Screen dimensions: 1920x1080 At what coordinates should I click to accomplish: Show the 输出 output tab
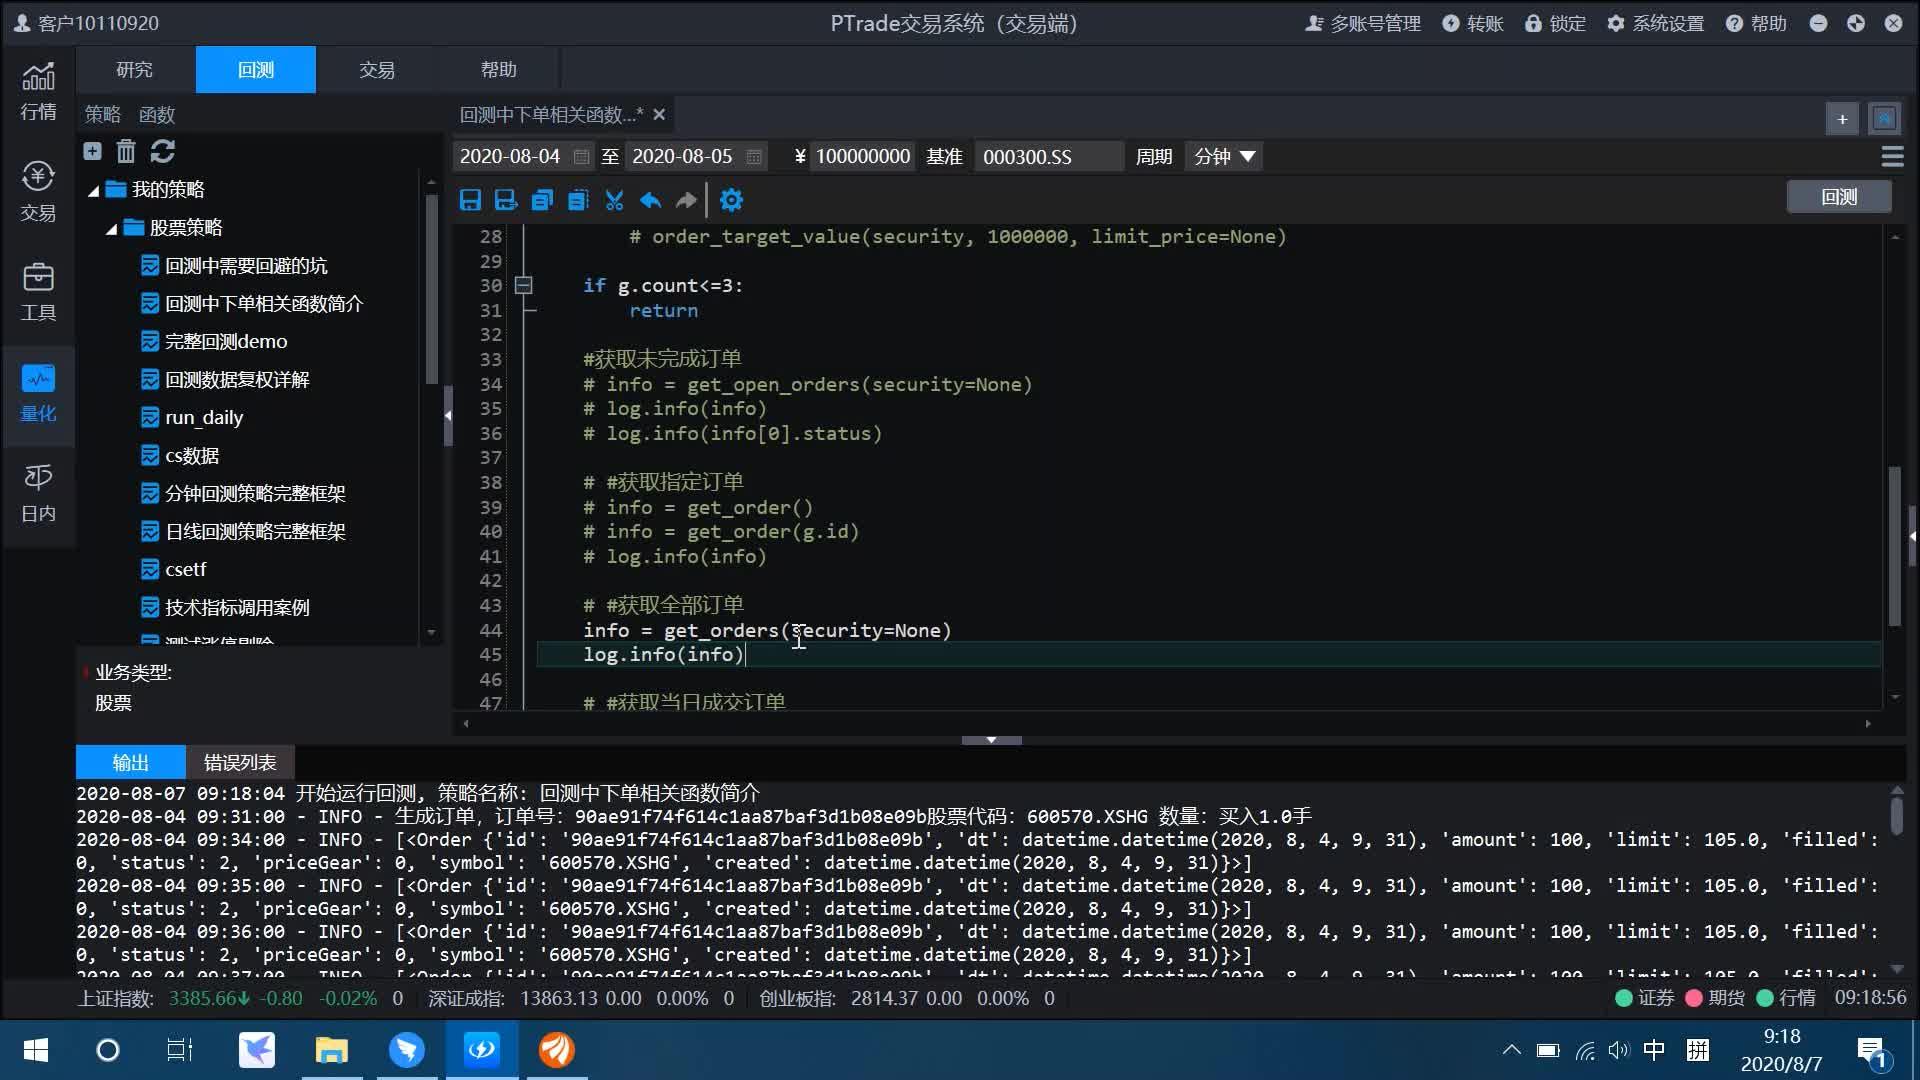tap(131, 763)
